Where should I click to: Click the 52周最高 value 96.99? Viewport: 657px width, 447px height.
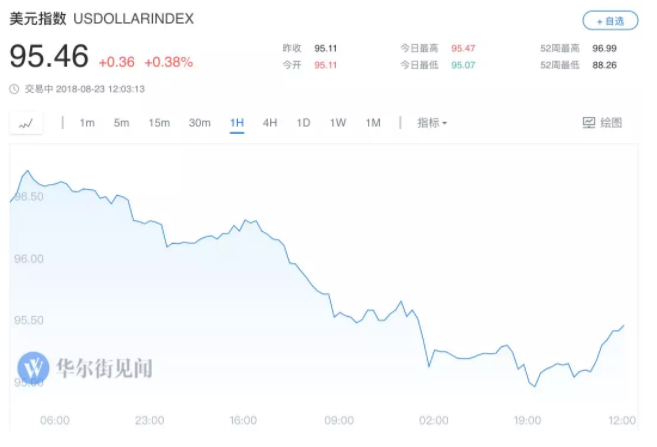click(604, 48)
